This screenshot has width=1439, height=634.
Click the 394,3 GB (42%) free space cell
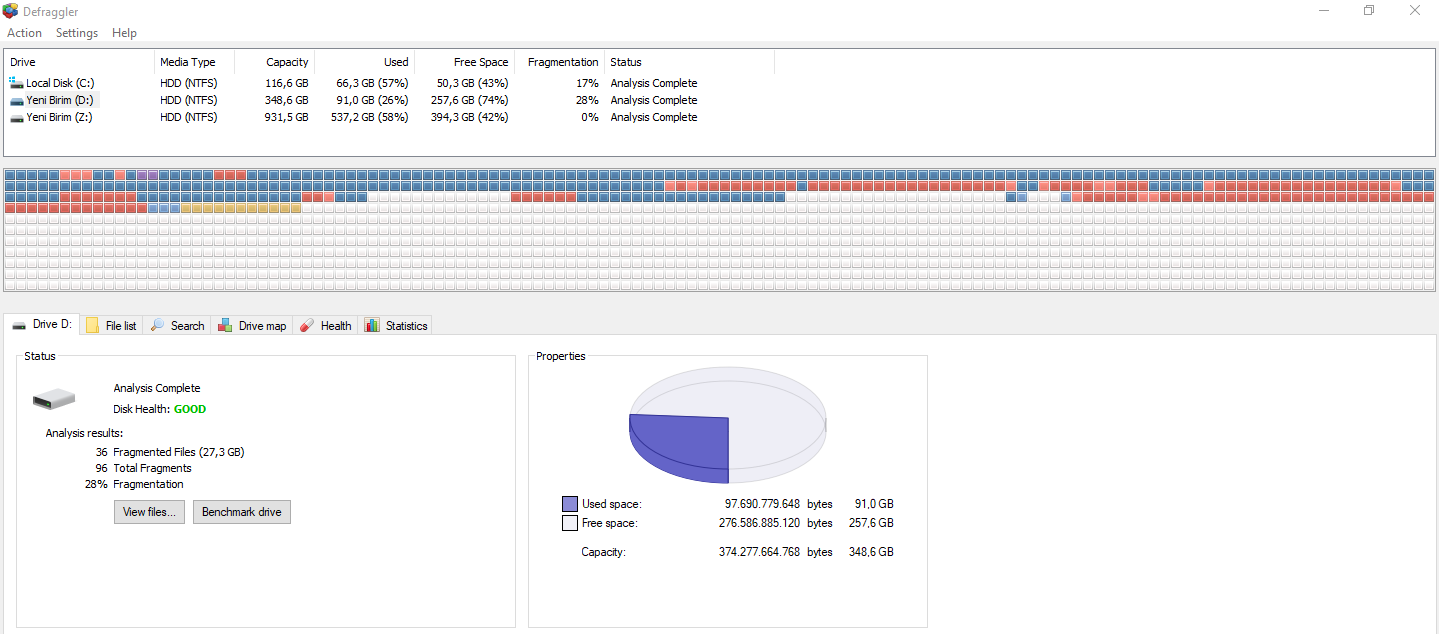[x=469, y=117]
